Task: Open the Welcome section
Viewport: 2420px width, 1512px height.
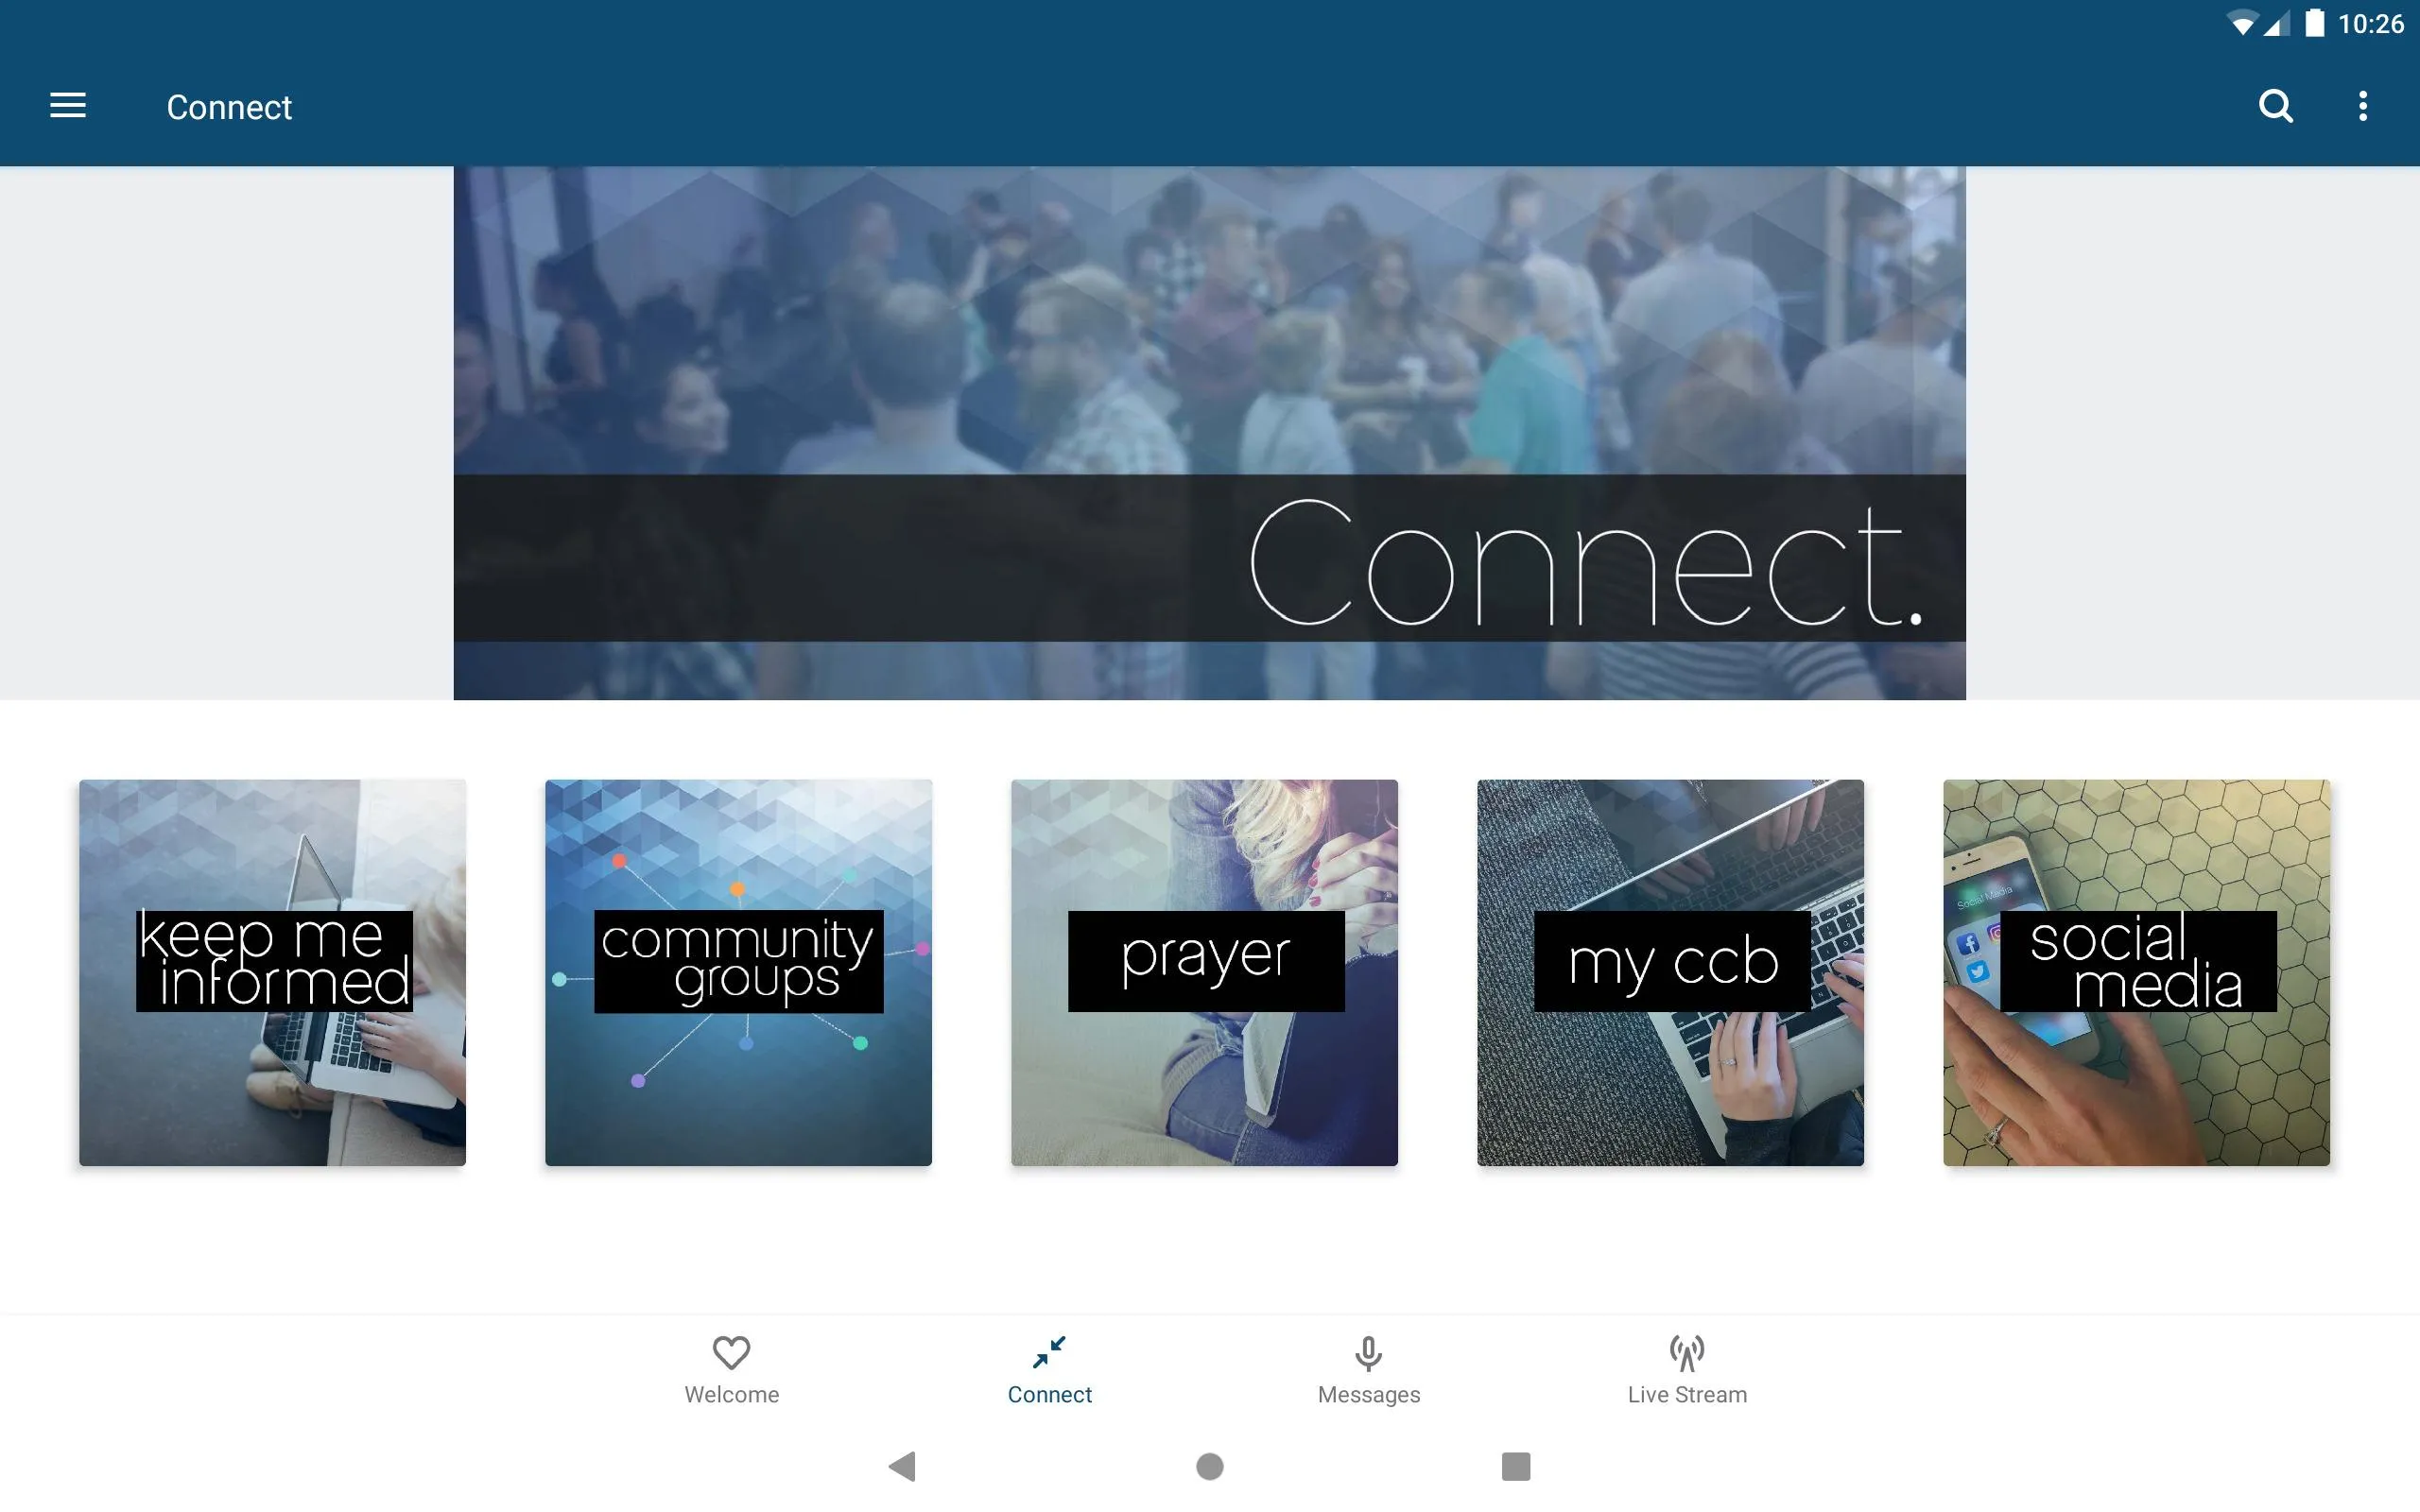Action: click(732, 1367)
